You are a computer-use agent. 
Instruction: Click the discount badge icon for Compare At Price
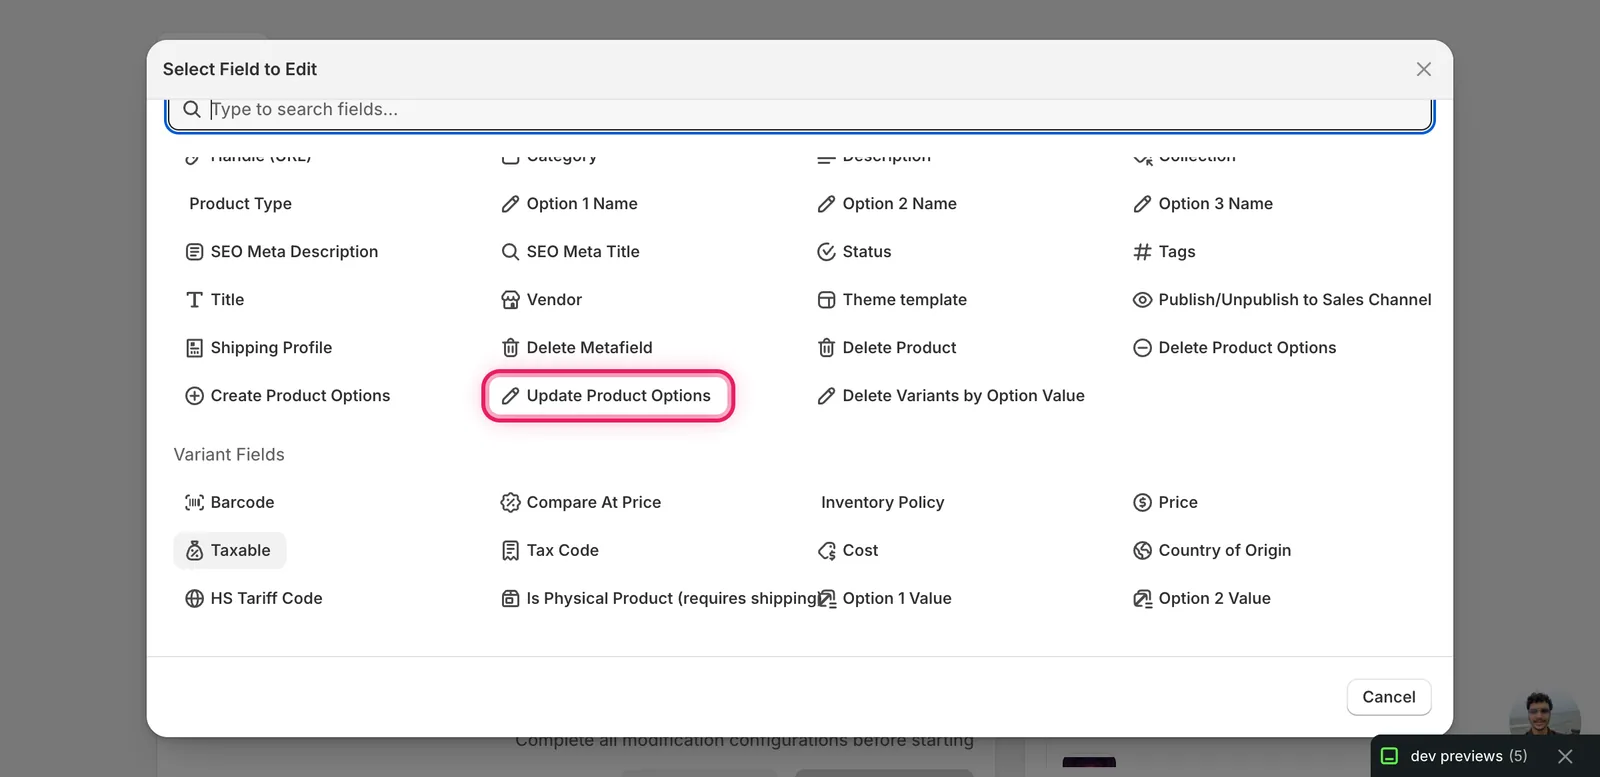click(x=510, y=503)
